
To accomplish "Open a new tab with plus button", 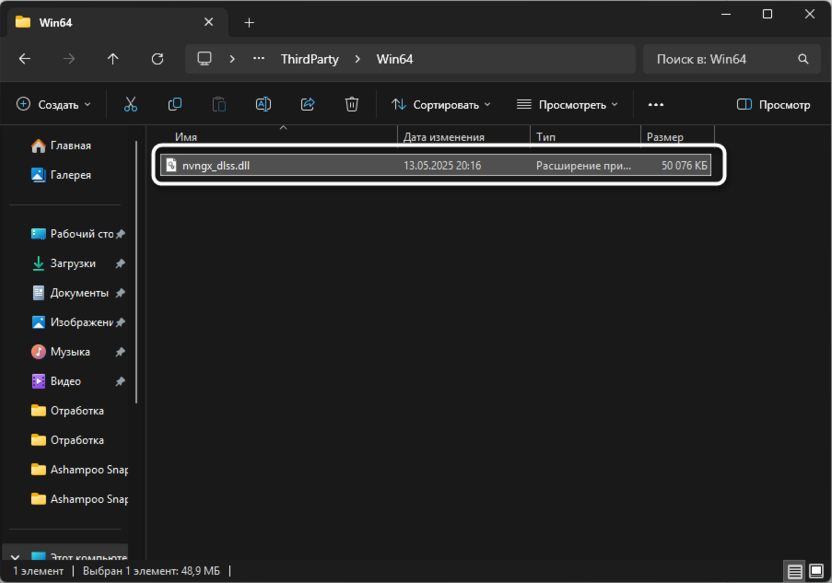I will click(x=249, y=22).
